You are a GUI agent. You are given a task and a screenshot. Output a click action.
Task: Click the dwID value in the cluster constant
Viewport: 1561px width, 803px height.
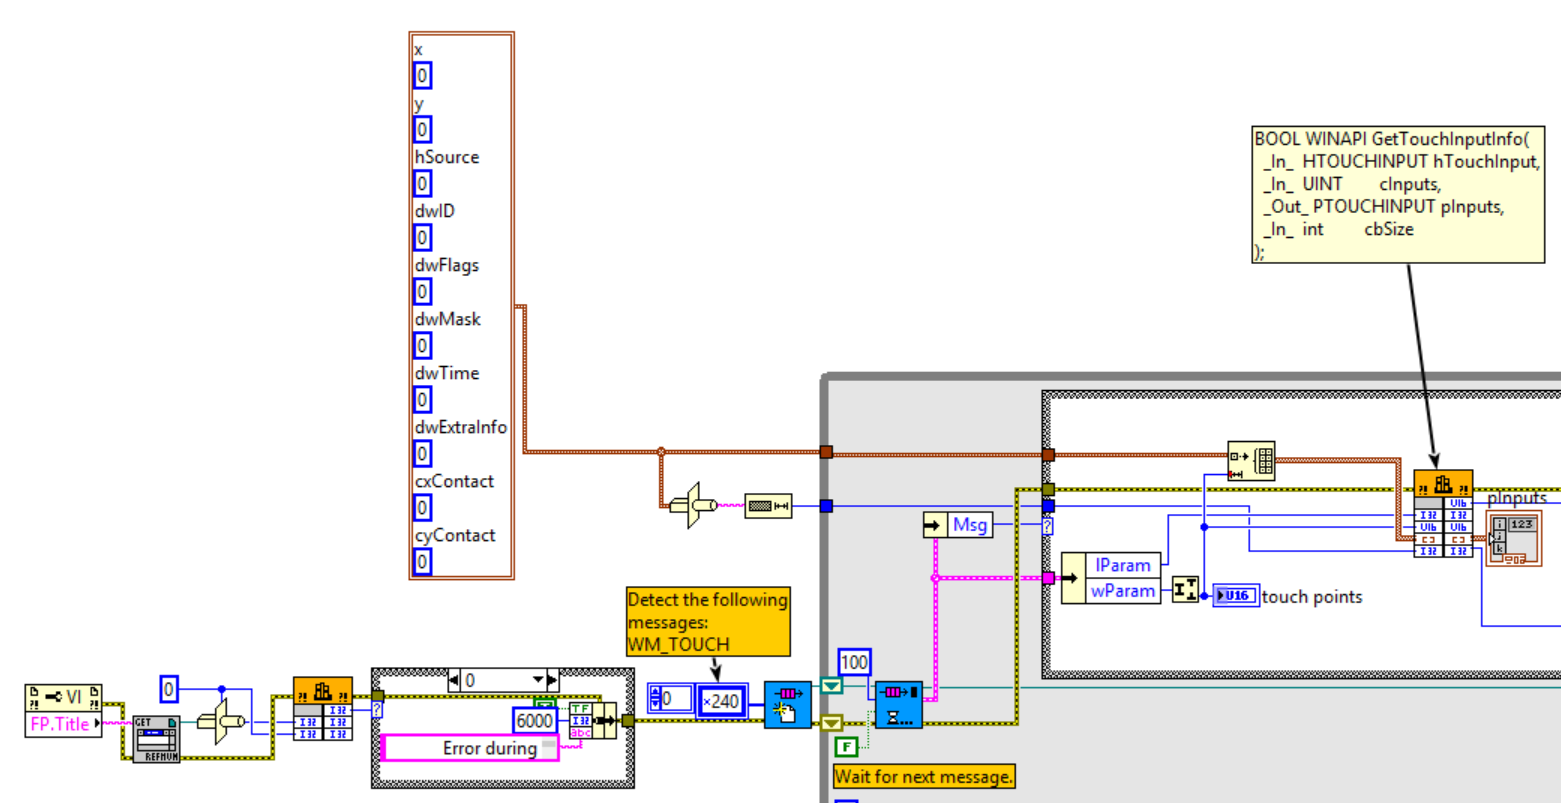422,238
